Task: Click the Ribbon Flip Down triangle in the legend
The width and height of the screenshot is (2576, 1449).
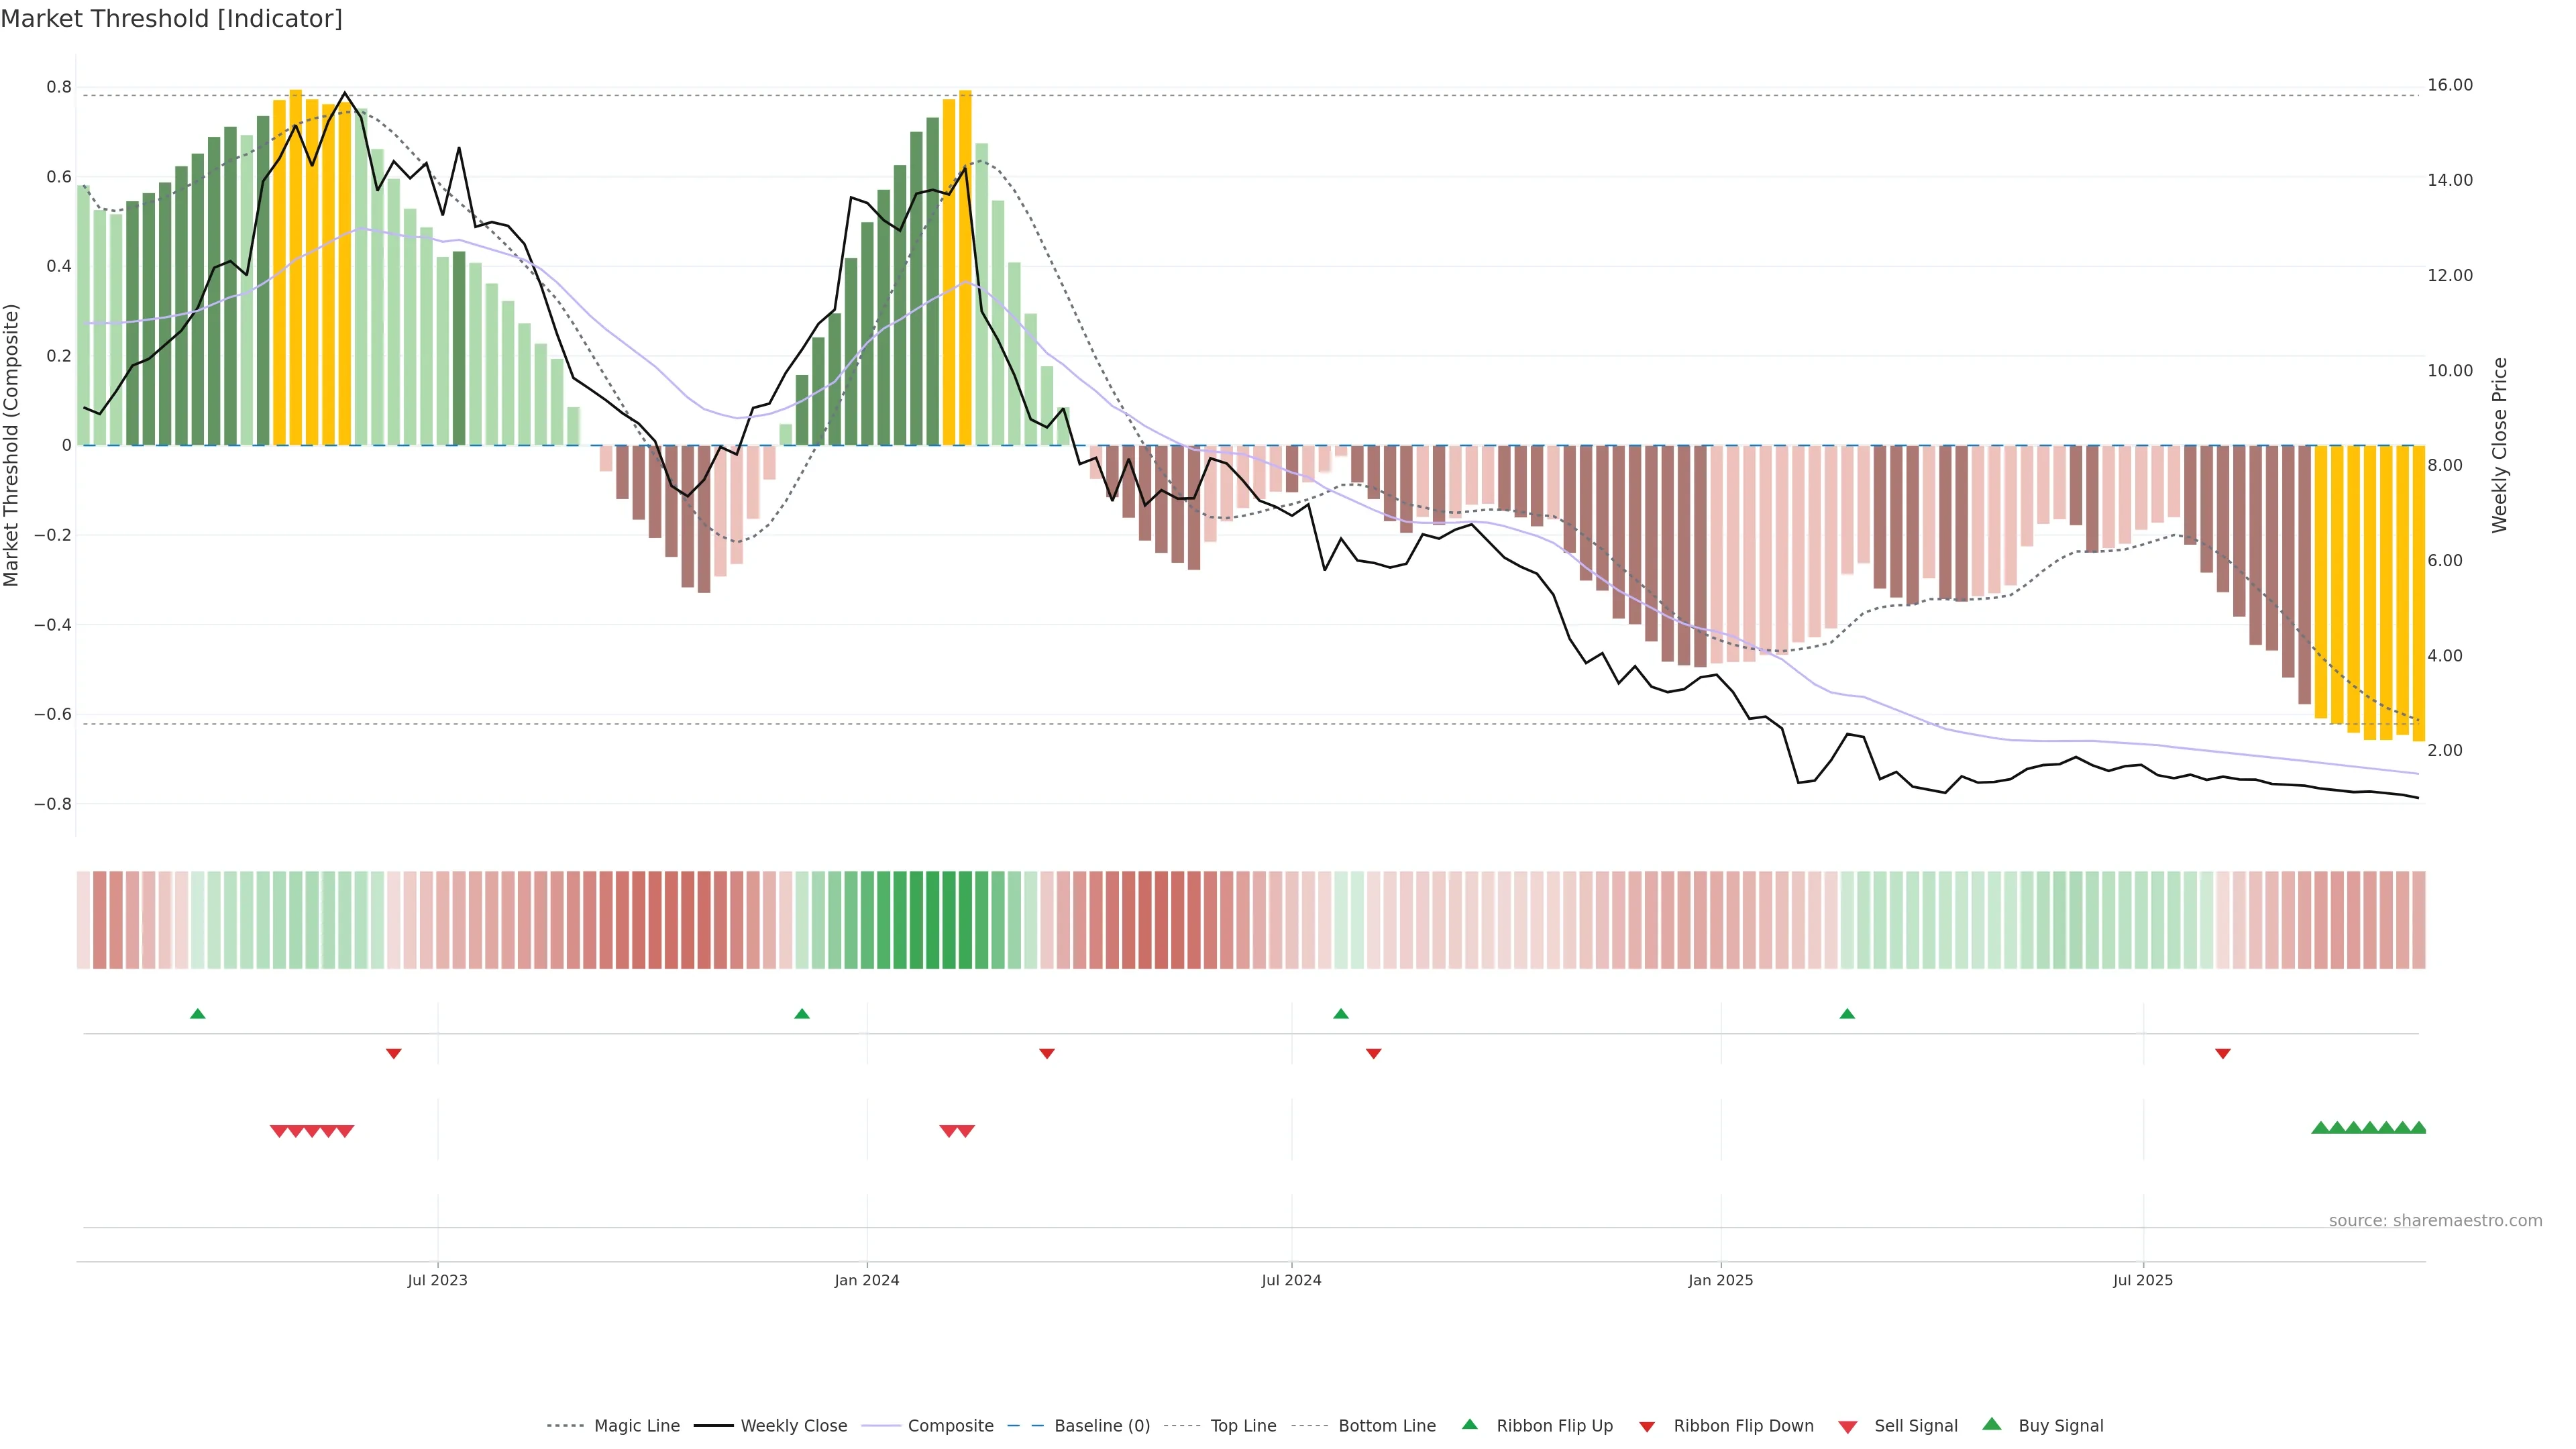Action: click(x=1647, y=1427)
